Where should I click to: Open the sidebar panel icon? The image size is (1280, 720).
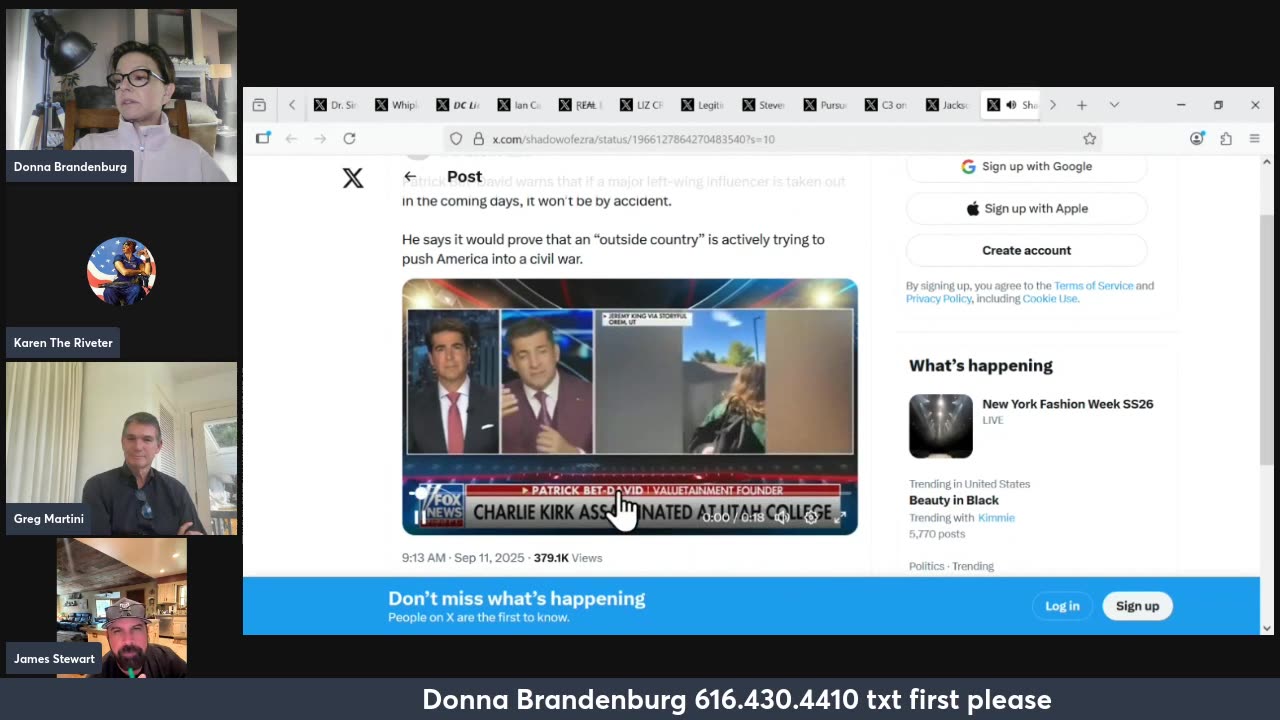click(x=262, y=139)
